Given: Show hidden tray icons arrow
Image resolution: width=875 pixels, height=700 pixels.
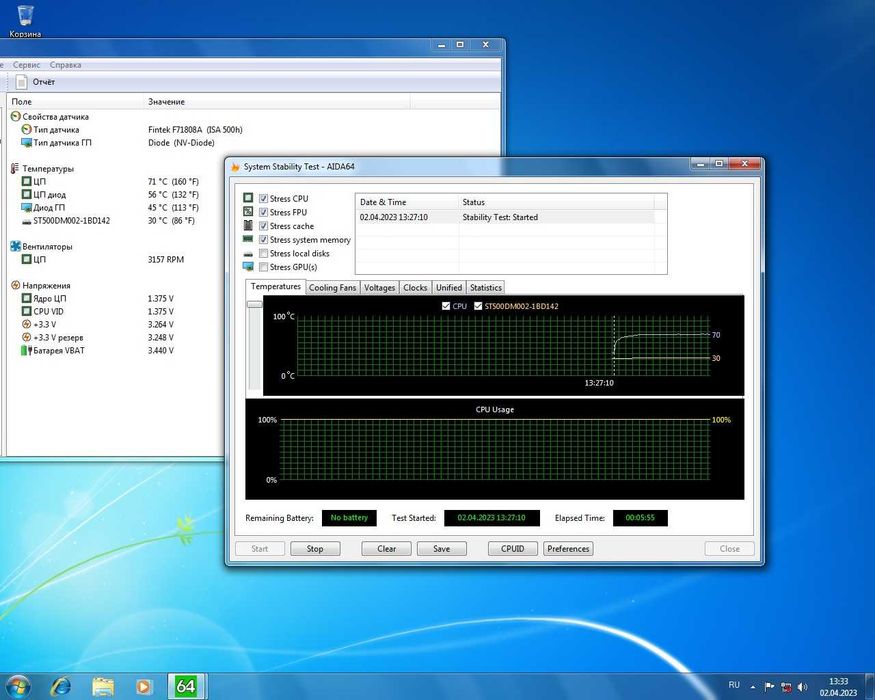Looking at the screenshot, I should click(x=753, y=687).
